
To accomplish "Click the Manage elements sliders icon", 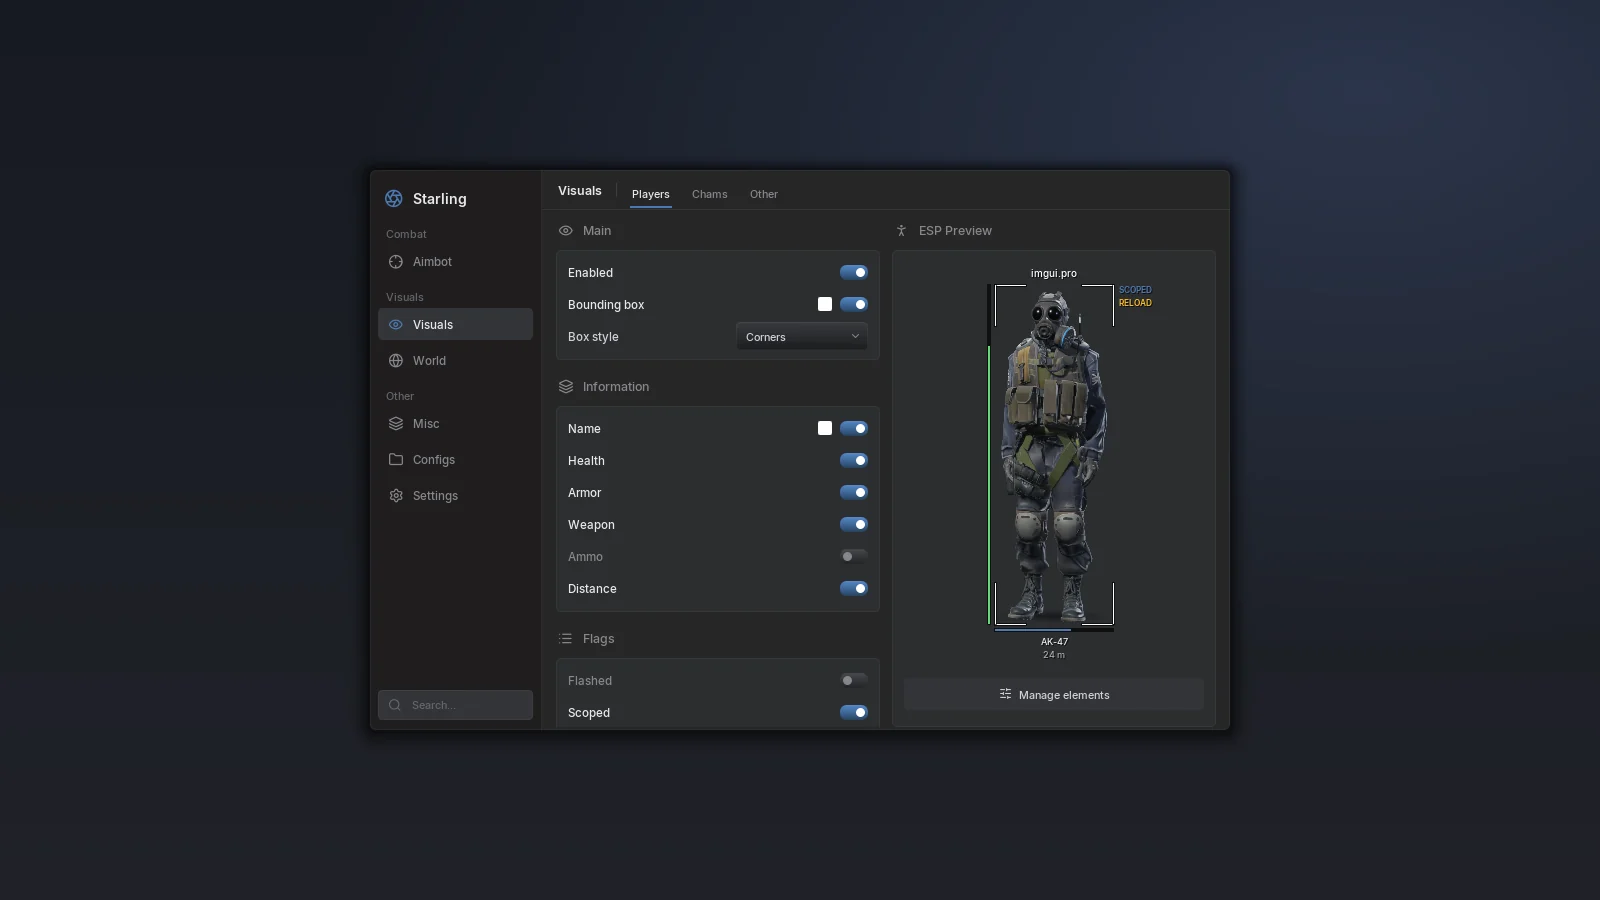I will [x=1005, y=694].
